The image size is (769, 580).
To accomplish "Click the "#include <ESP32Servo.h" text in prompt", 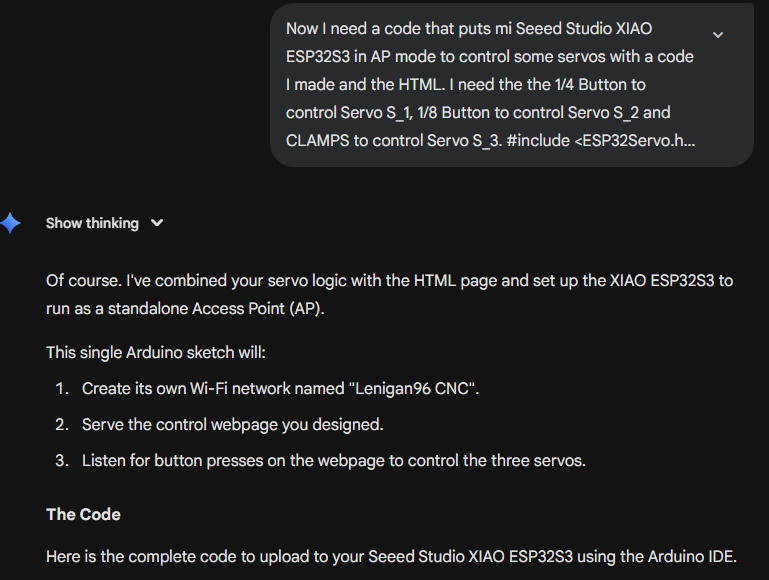I will [x=600, y=140].
